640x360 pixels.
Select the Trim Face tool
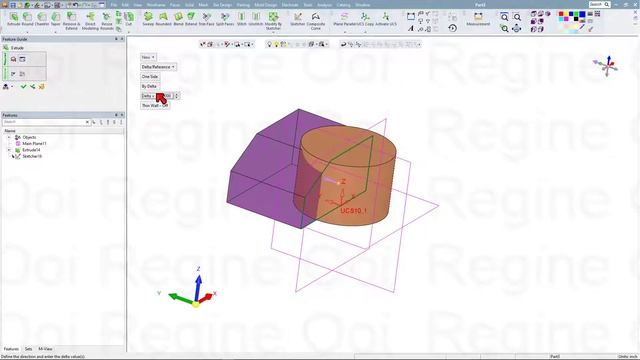point(206,19)
